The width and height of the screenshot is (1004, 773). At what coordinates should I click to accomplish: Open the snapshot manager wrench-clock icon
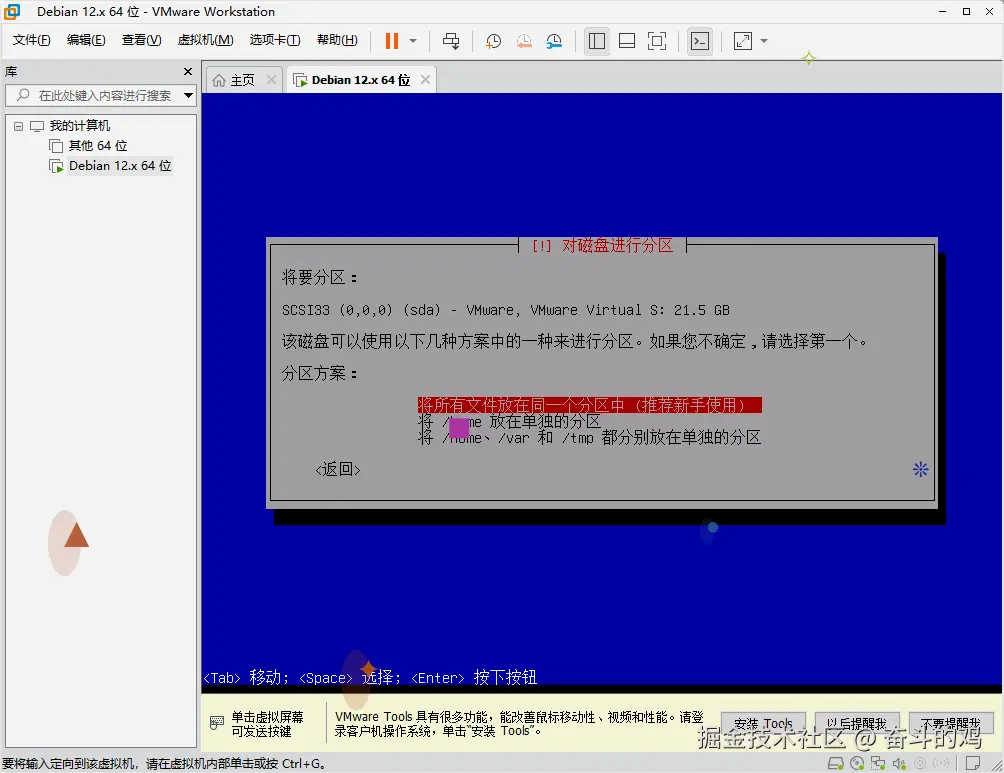tap(554, 41)
